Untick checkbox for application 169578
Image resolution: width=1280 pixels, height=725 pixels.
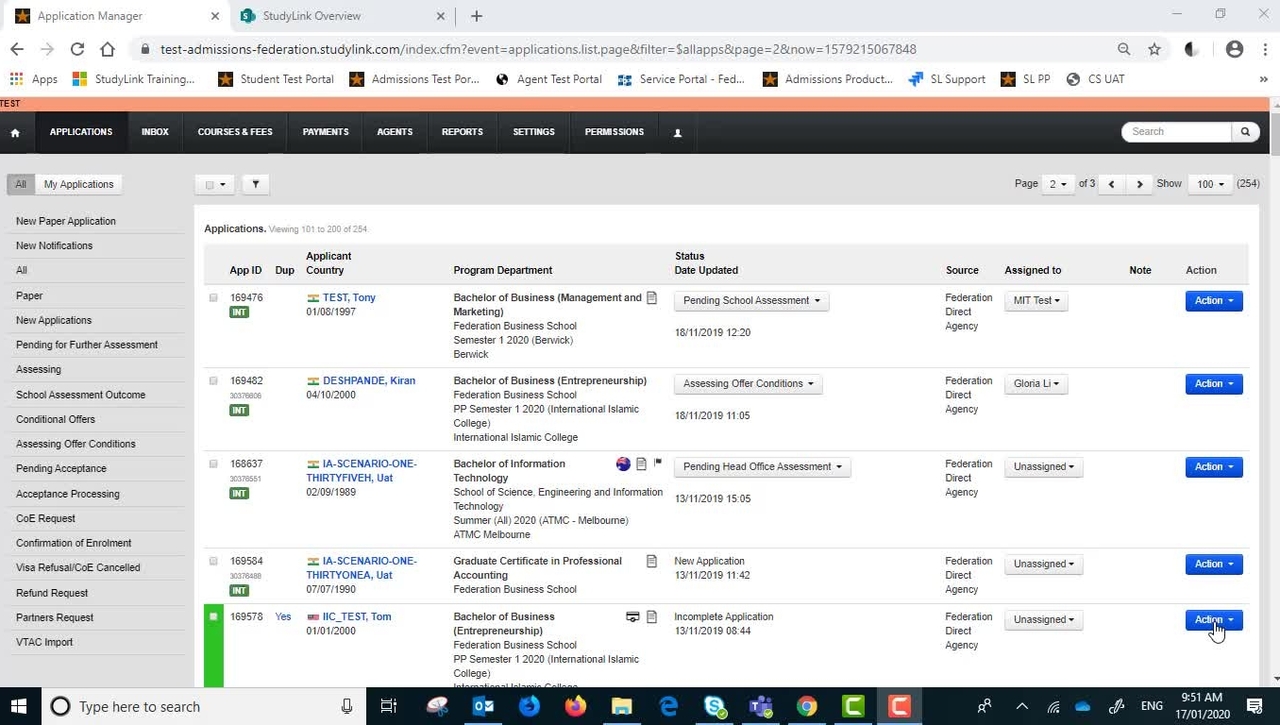pyautogui.click(x=213, y=617)
